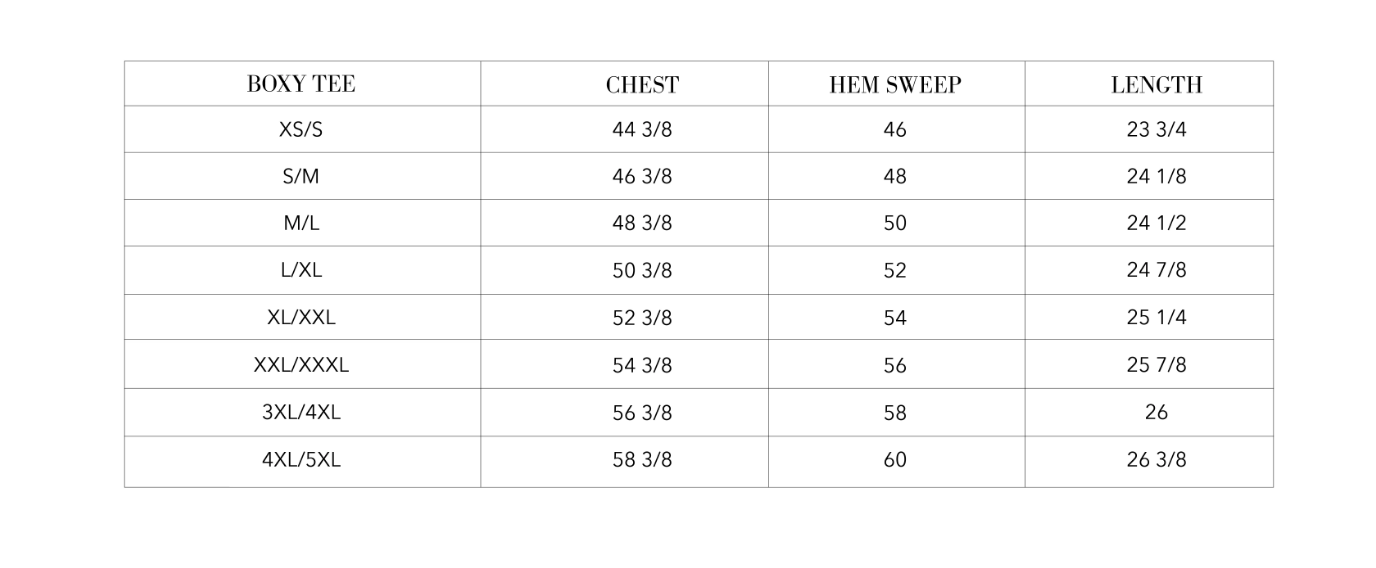
Task: Click the 24 1/2 length value
Action: tap(1156, 223)
